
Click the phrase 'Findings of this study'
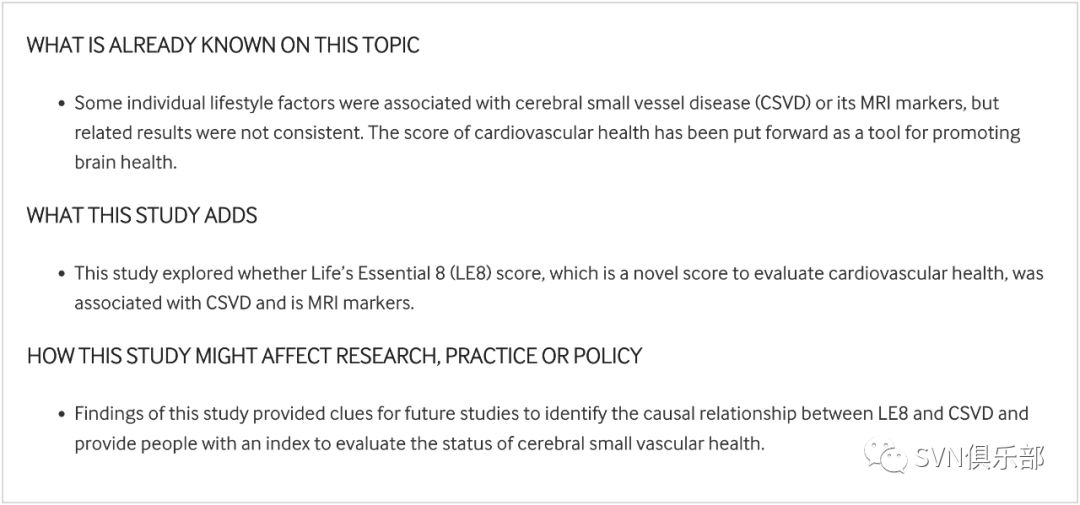click(161, 414)
